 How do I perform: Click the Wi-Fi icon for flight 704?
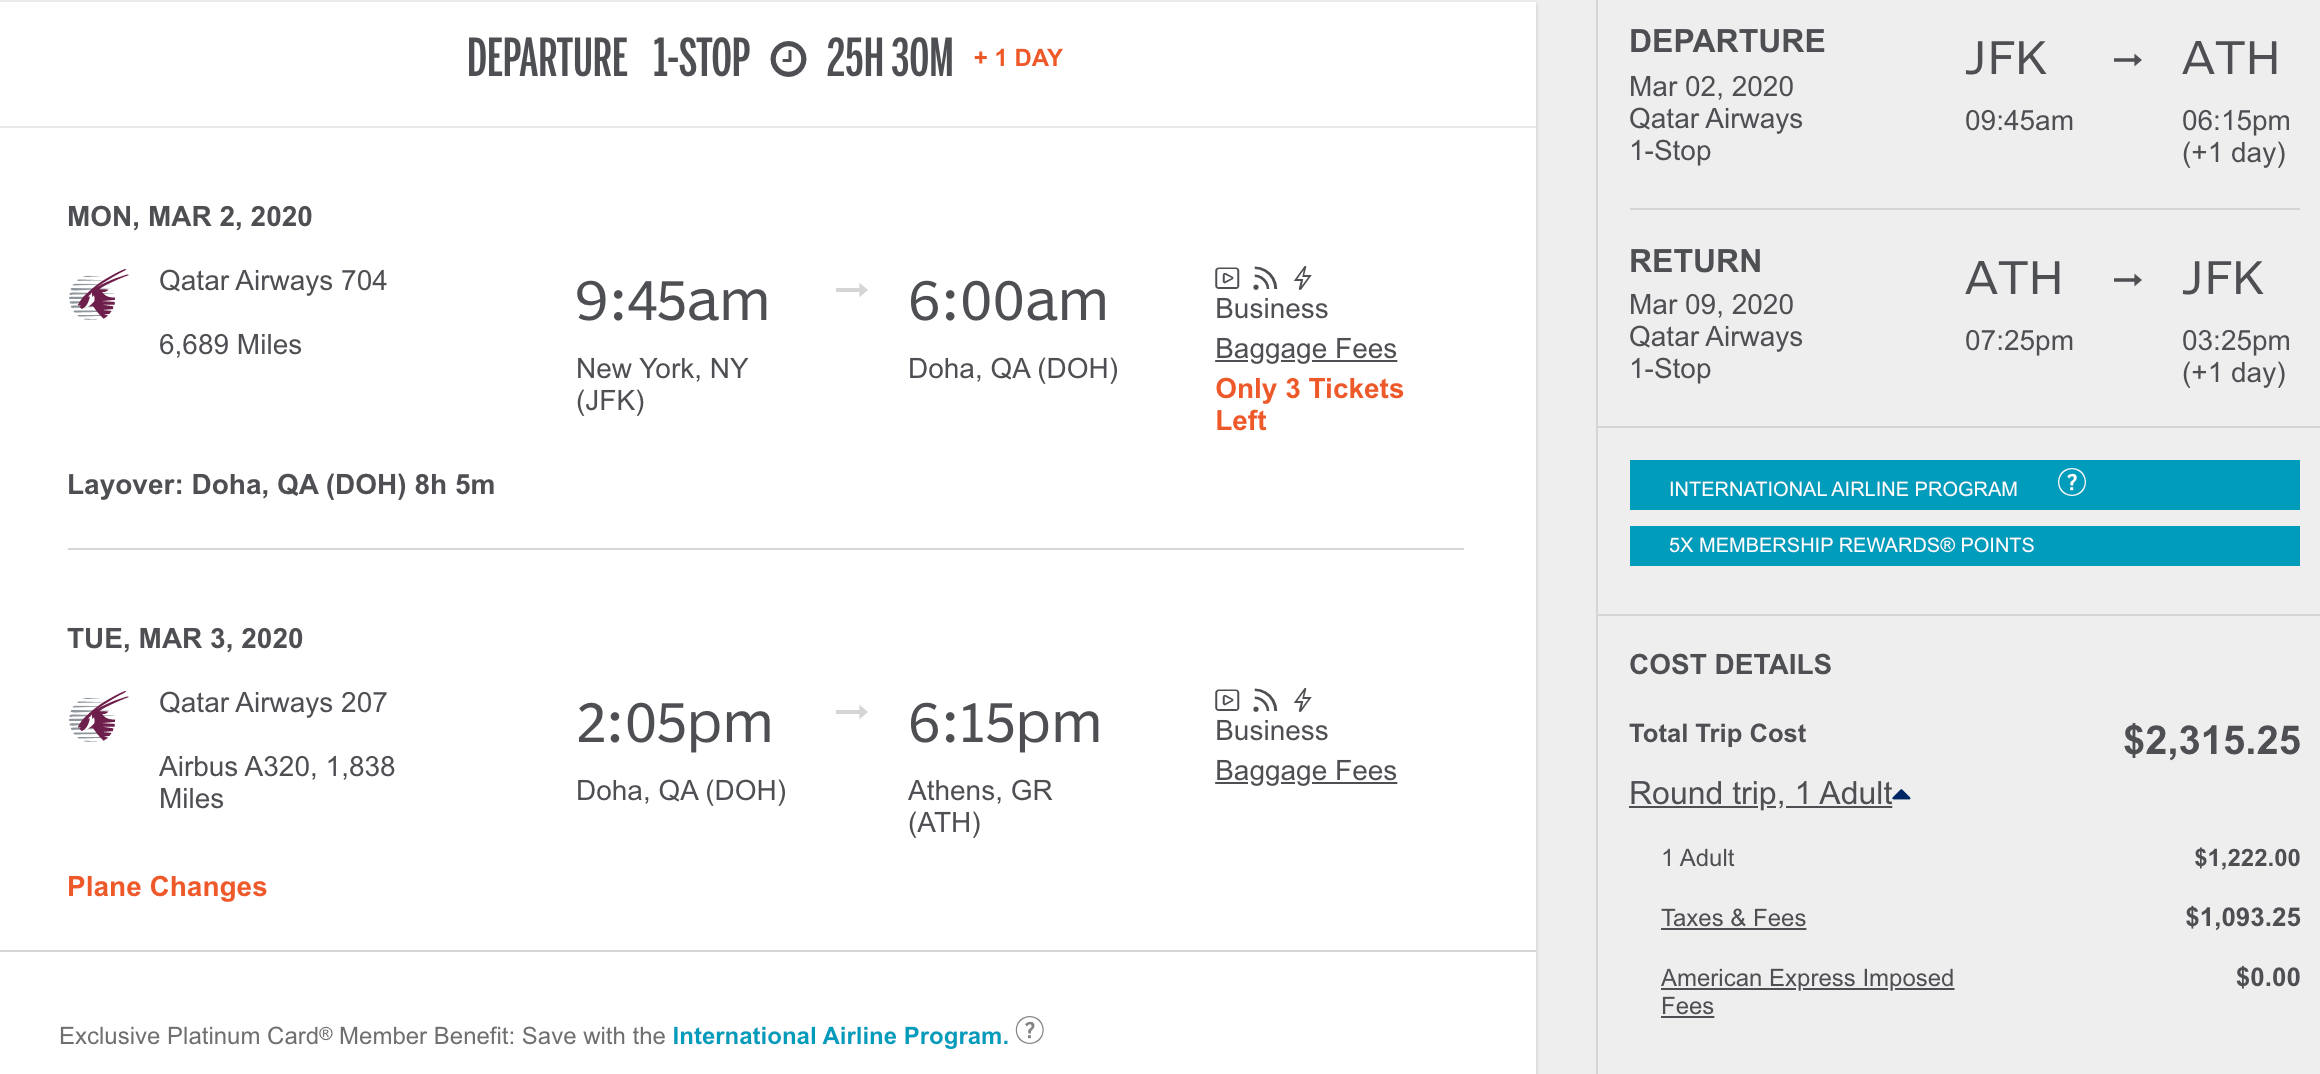(1265, 278)
